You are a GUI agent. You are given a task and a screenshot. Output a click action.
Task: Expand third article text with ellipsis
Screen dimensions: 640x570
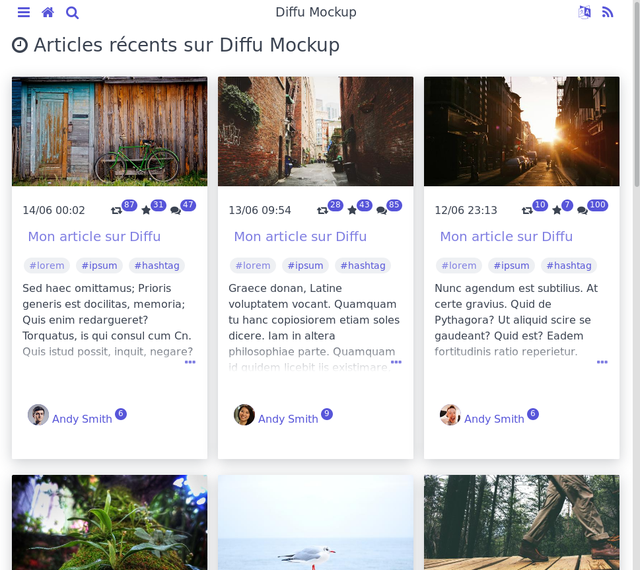(x=602, y=362)
